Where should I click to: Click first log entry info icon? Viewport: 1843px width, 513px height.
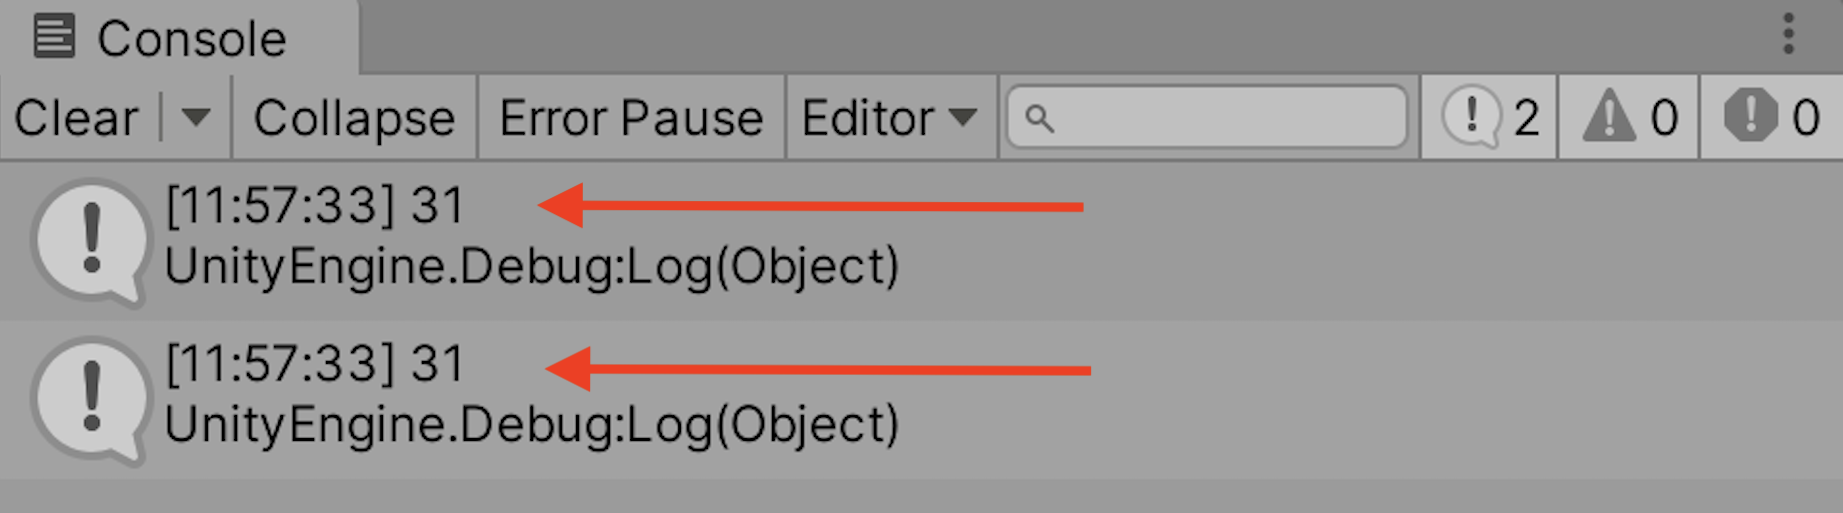[90, 241]
